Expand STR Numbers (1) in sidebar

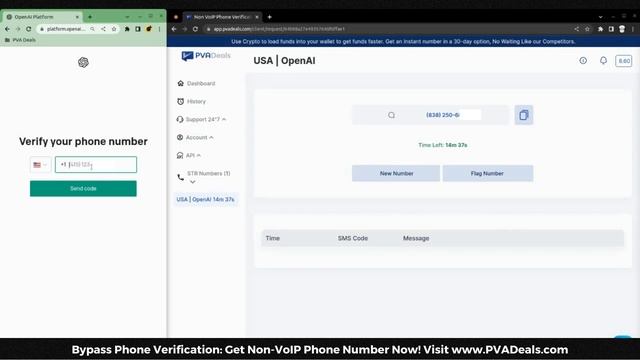(204, 177)
